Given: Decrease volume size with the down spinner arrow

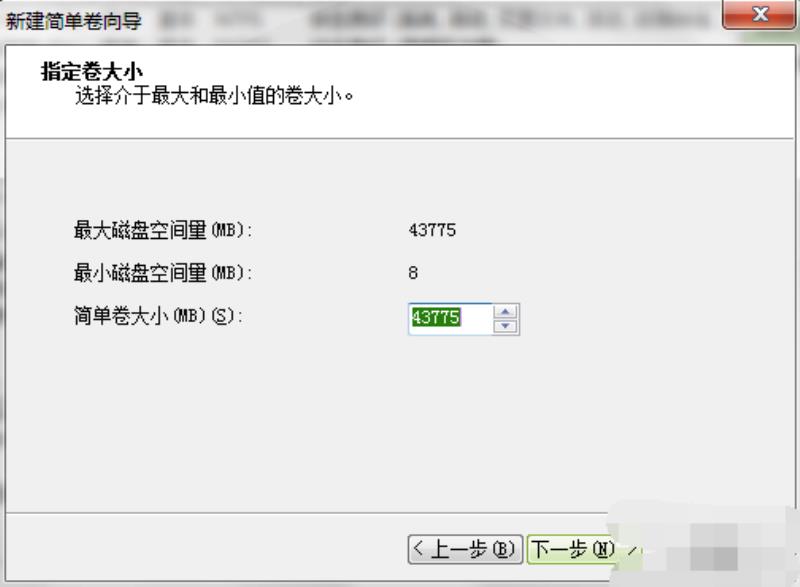Looking at the screenshot, I should click(x=505, y=326).
